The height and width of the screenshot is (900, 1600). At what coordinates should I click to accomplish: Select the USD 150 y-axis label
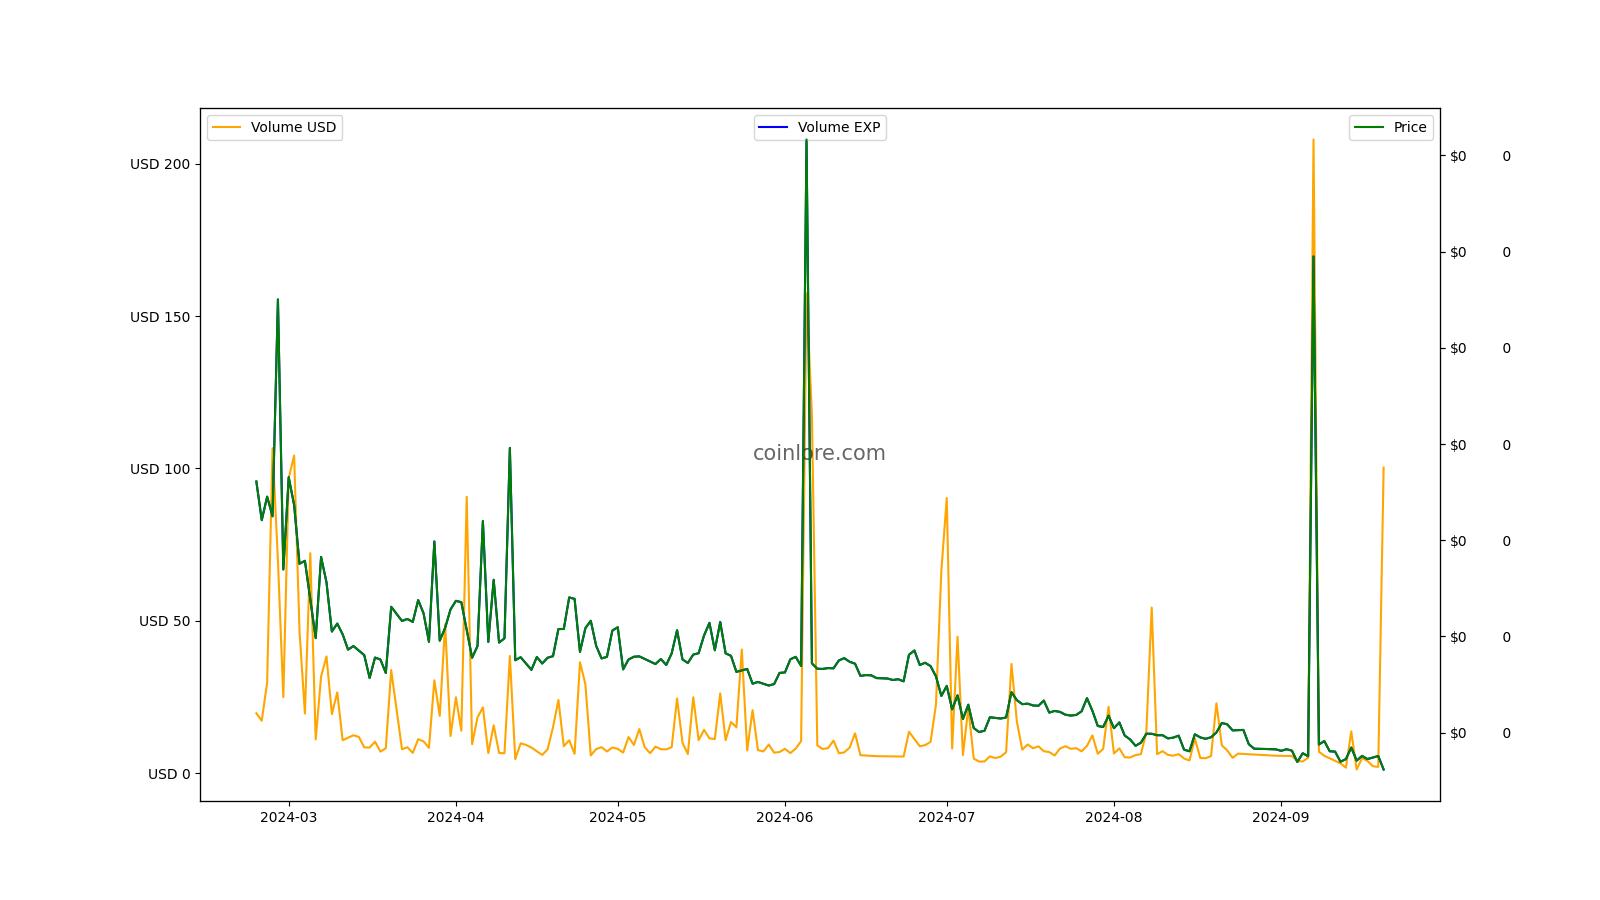160,317
